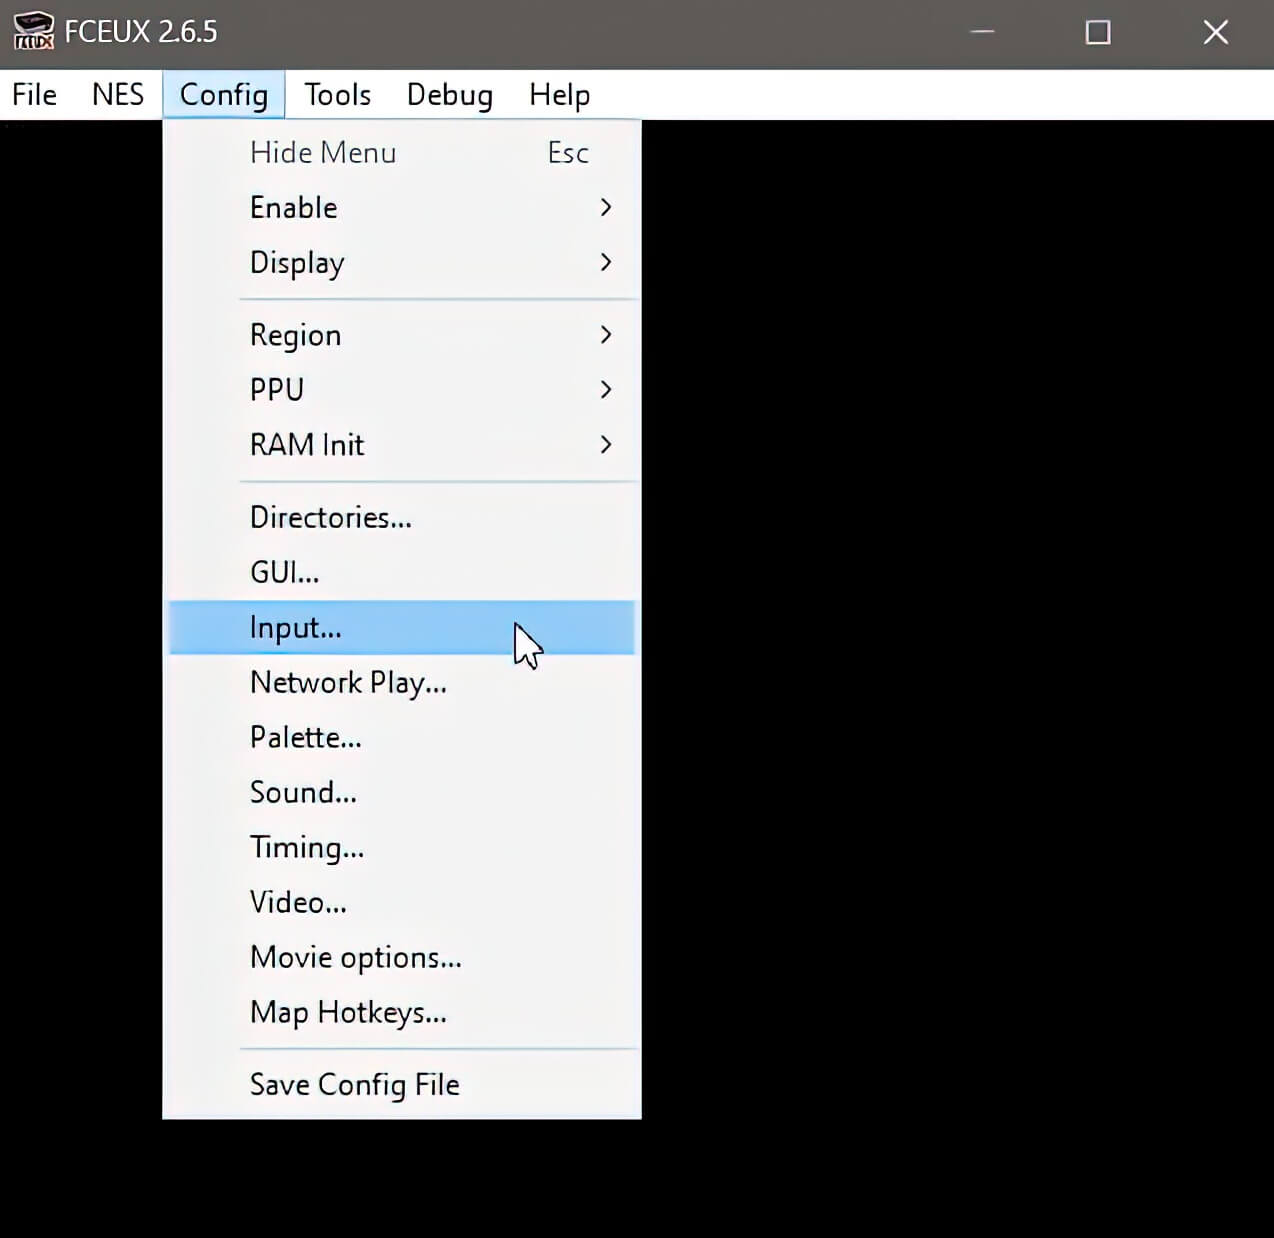This screenshot has width=1274, height=1238.
Task: Click the FCEUX app icon in title bar
Action: [x=33, y=31]
